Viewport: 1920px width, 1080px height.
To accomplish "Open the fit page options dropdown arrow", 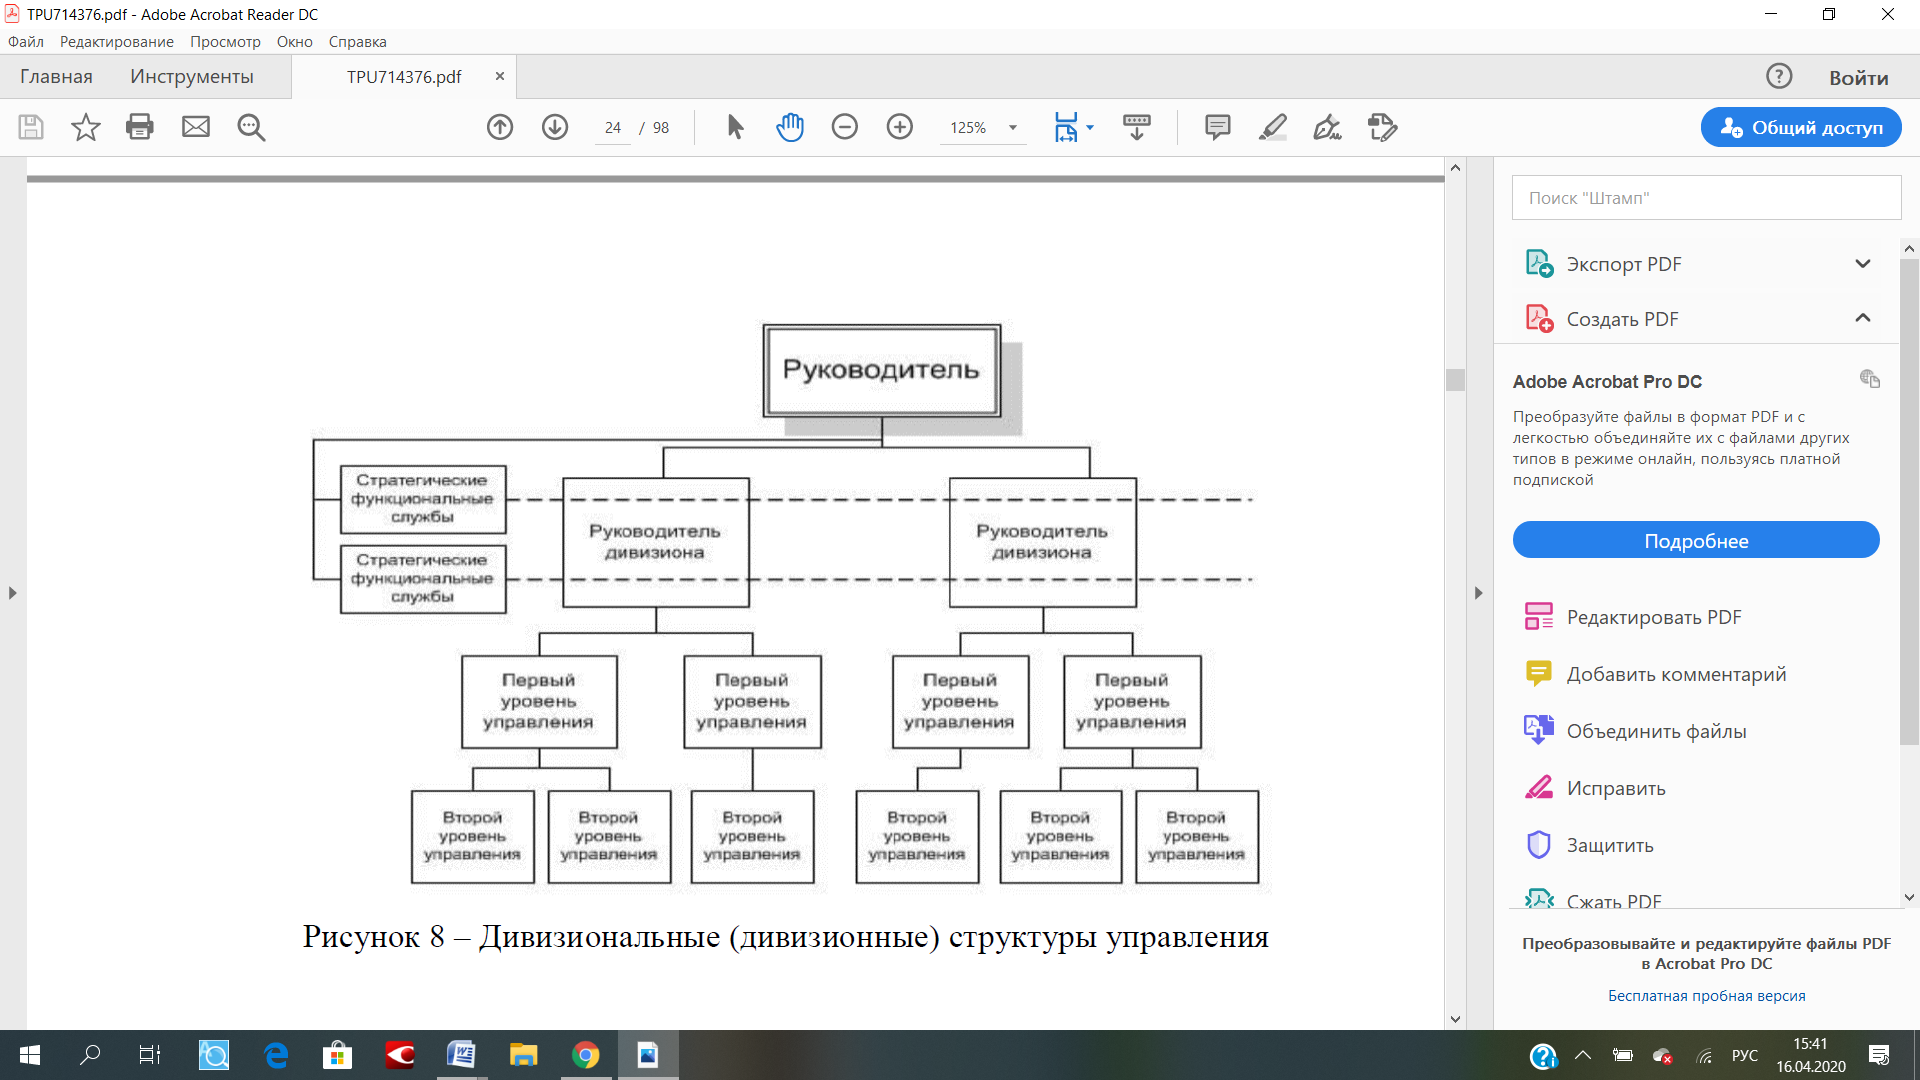I will pos(1090,127).
